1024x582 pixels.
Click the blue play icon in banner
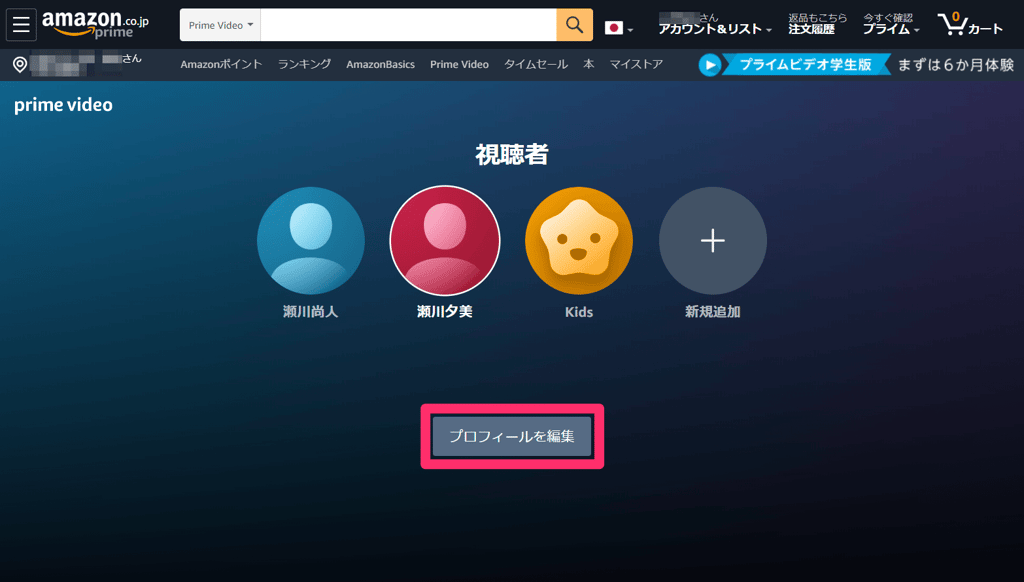(x=710, y=65)
